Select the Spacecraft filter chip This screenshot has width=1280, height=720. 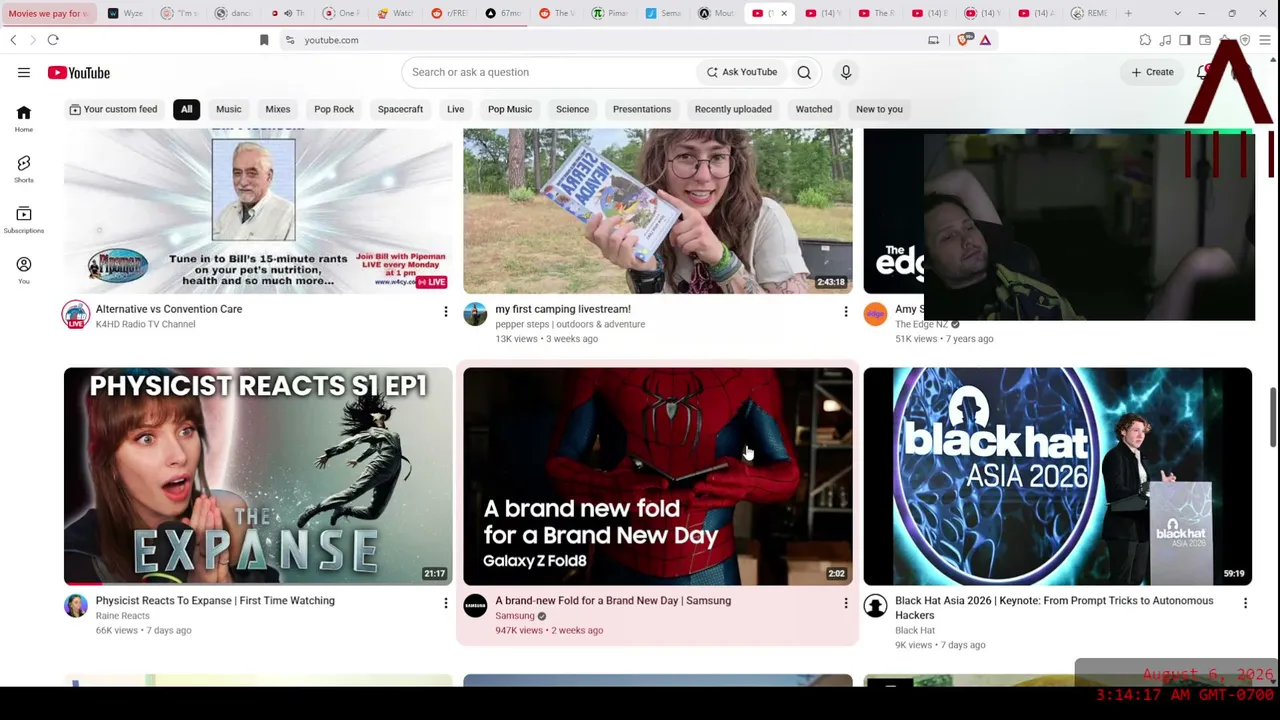pos(400,109)
